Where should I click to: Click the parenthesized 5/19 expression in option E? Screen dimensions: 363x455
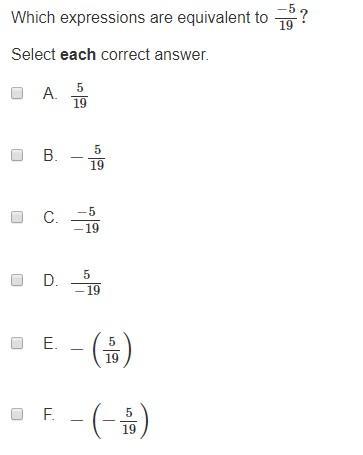tap(101, 349)
